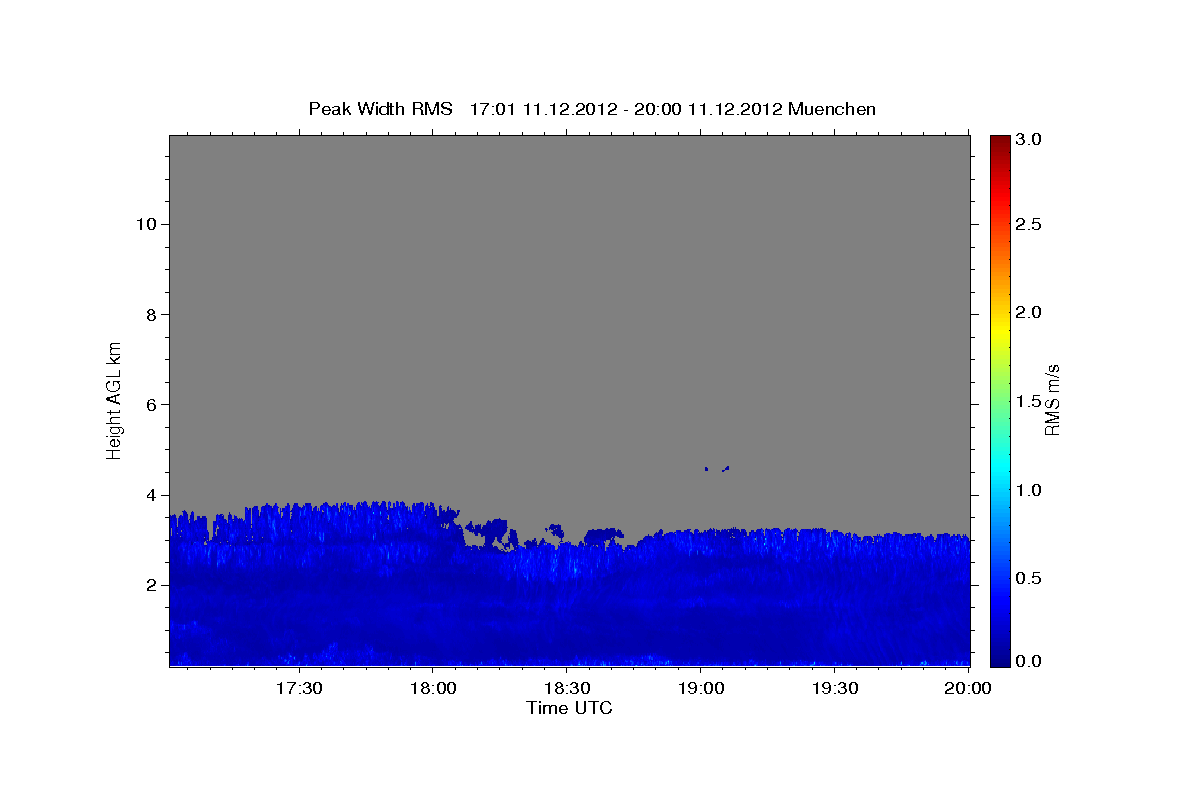Click the height tick label 8

click(150, 314)
